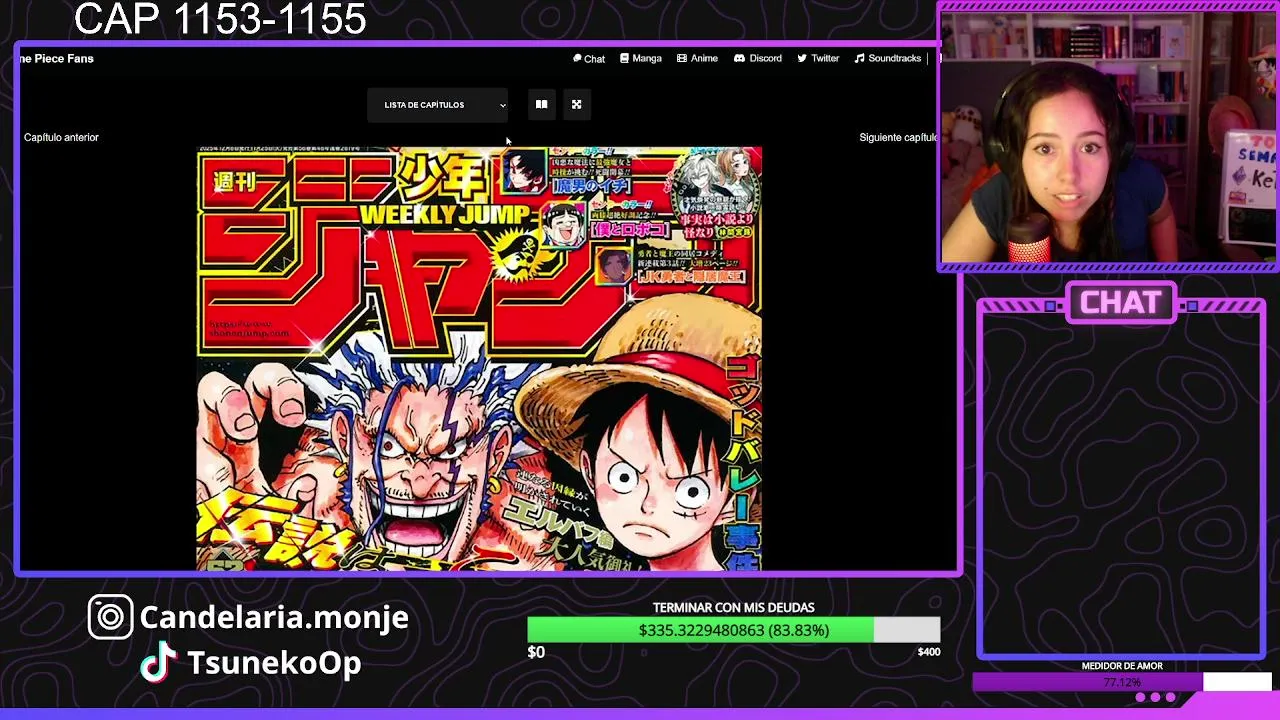Viewport: 1280px width, 720px height.
Task: Click the chat bubble icon beside Chat
Action: (577, 59)
